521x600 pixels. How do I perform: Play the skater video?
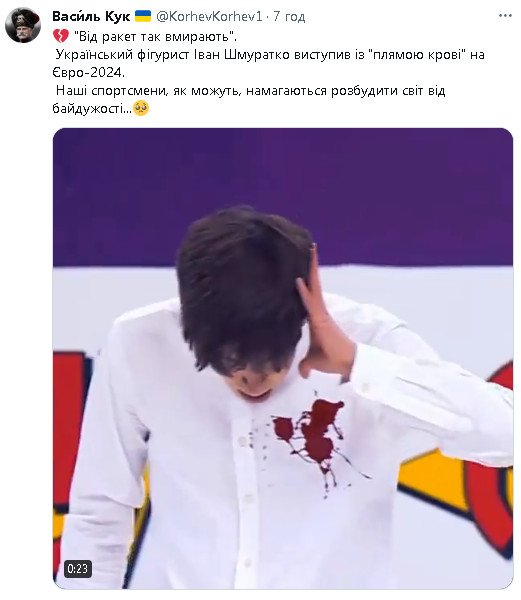(x=283, y=359)
